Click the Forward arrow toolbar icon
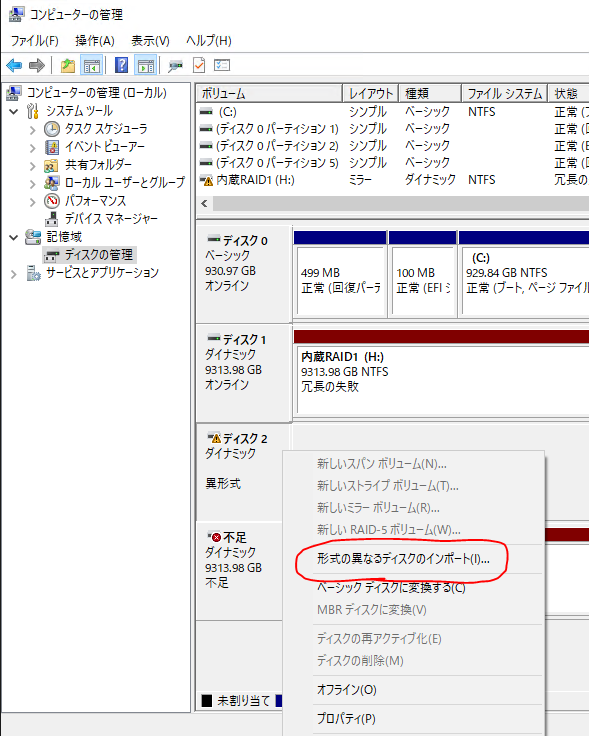This screenshot has width=589, height=736. pyautogui.click(x=37, y=65)
